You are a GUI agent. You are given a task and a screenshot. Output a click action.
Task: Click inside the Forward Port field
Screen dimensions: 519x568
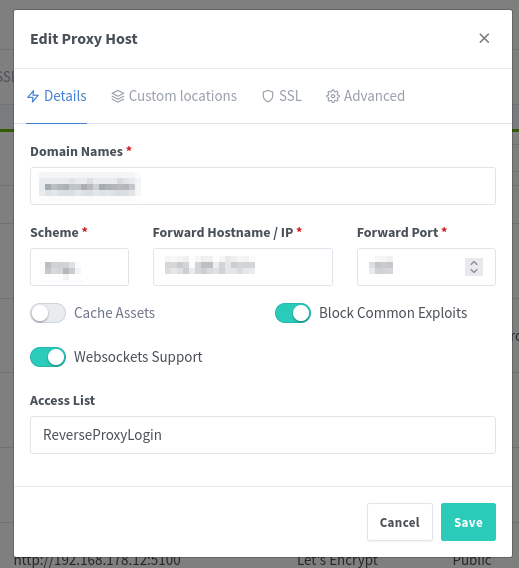(409, 267)
